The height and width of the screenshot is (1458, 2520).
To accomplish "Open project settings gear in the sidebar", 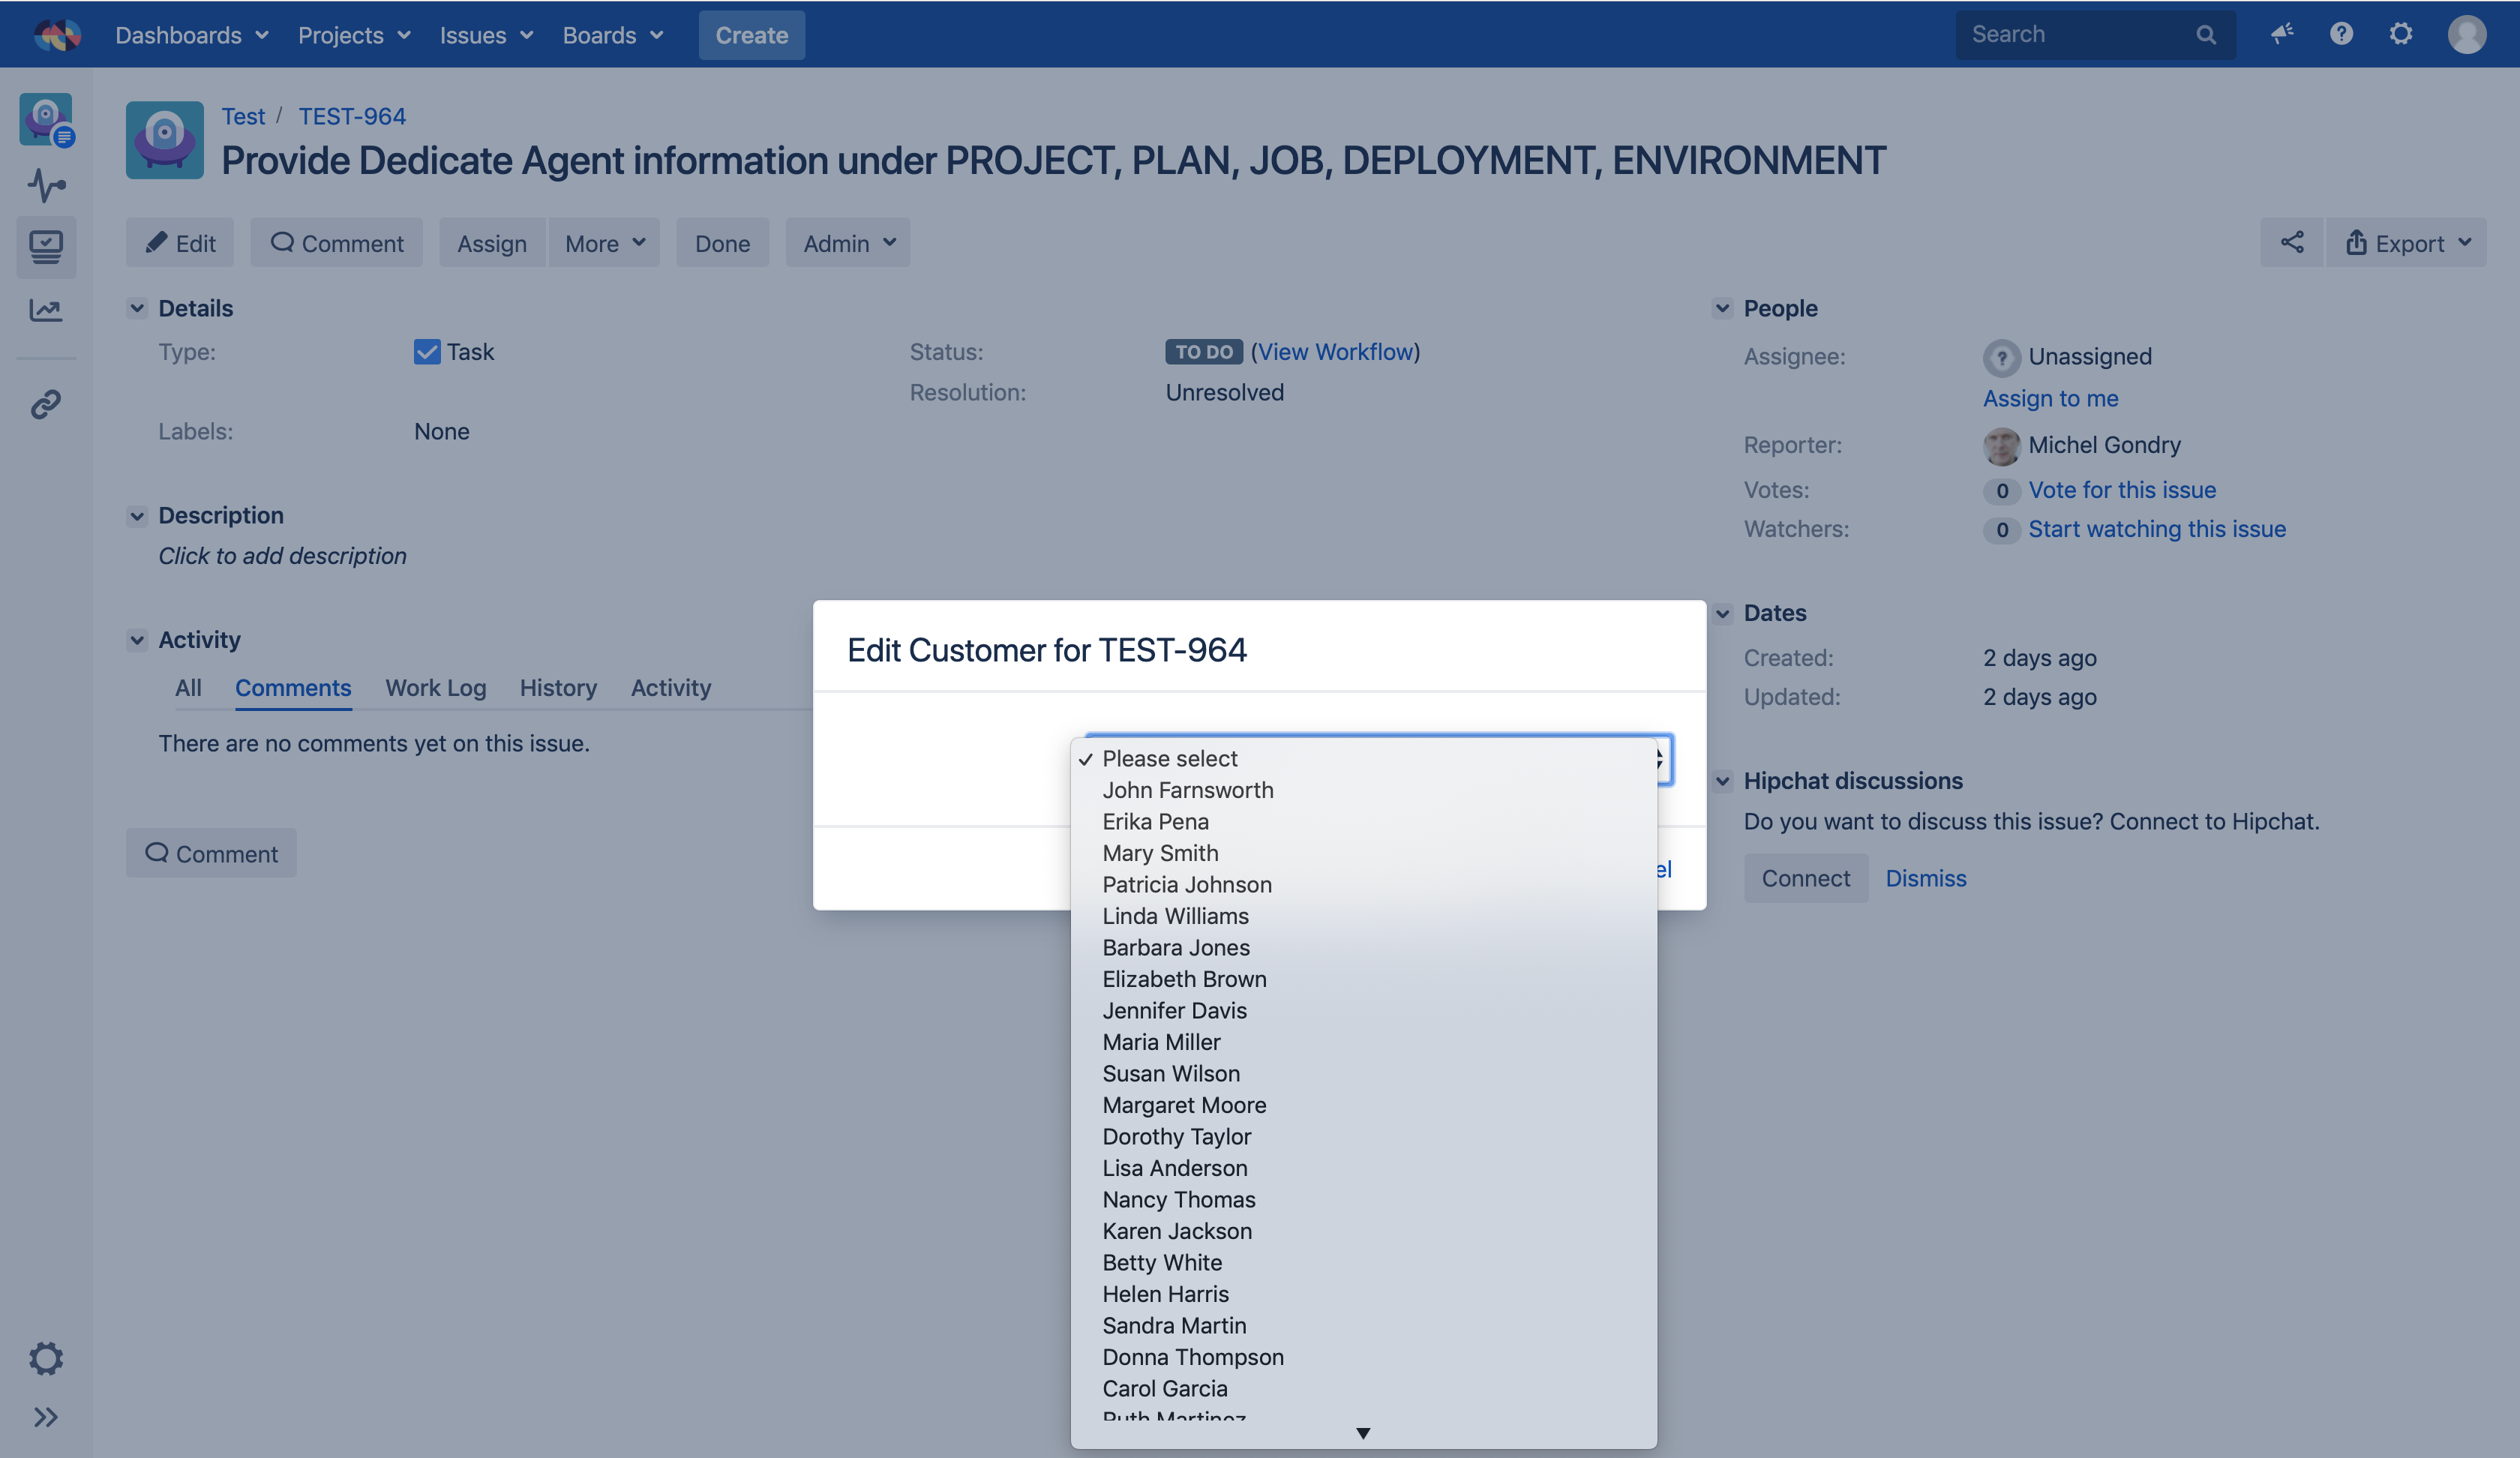I will pyautogui.click(x=46, y=1358).
